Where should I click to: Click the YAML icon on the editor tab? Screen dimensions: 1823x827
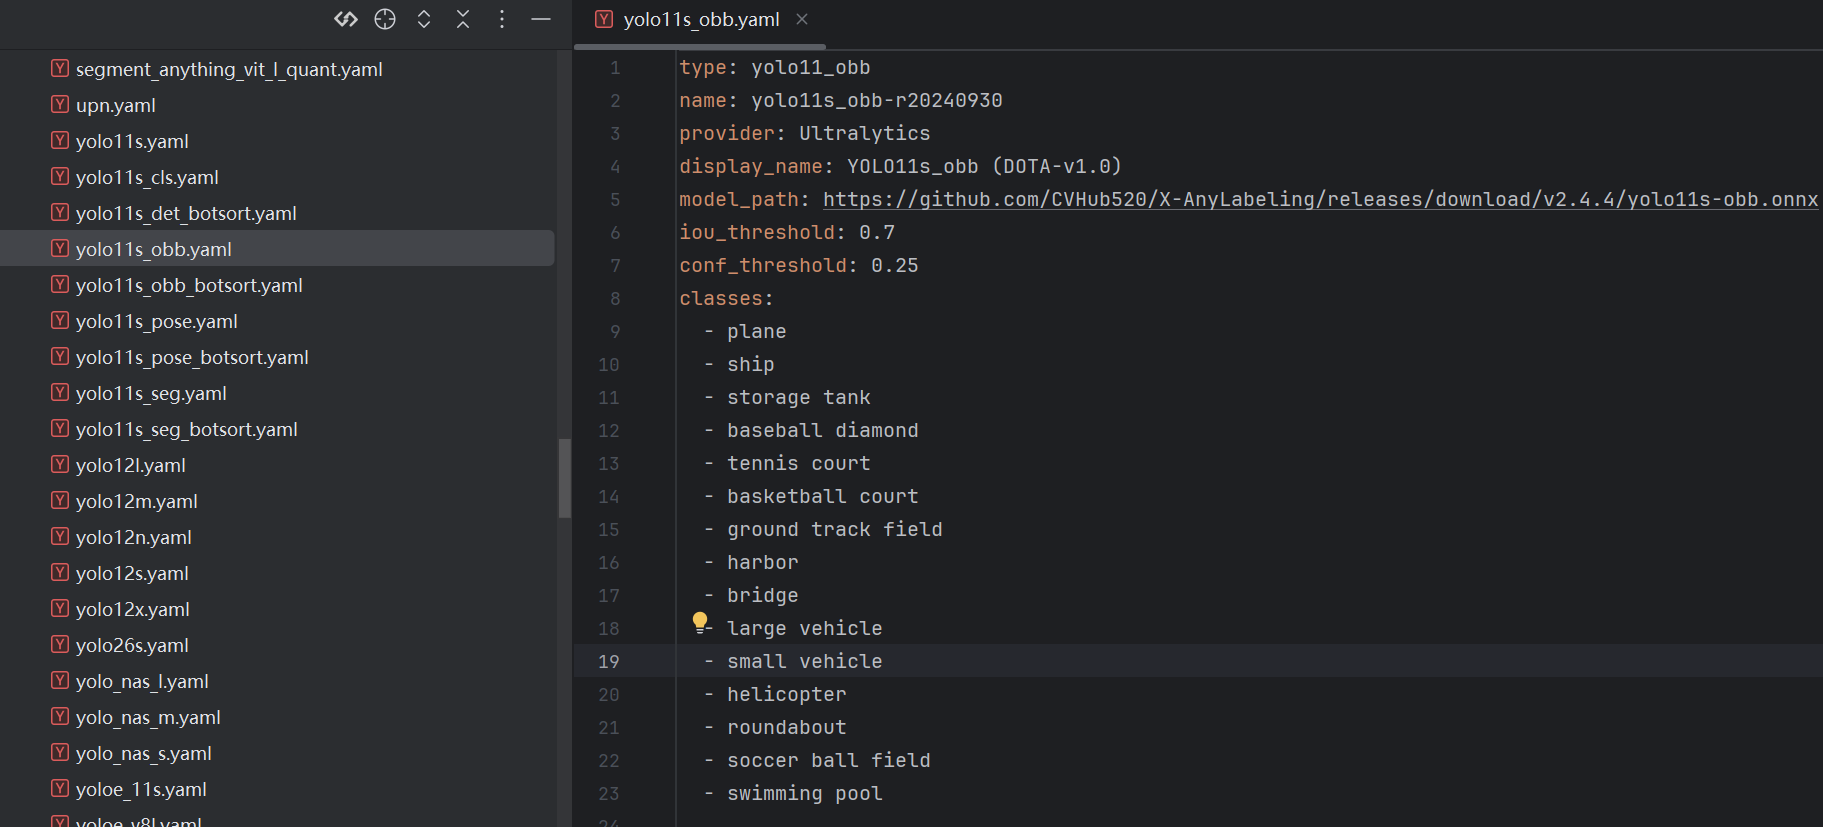point(604,19)
